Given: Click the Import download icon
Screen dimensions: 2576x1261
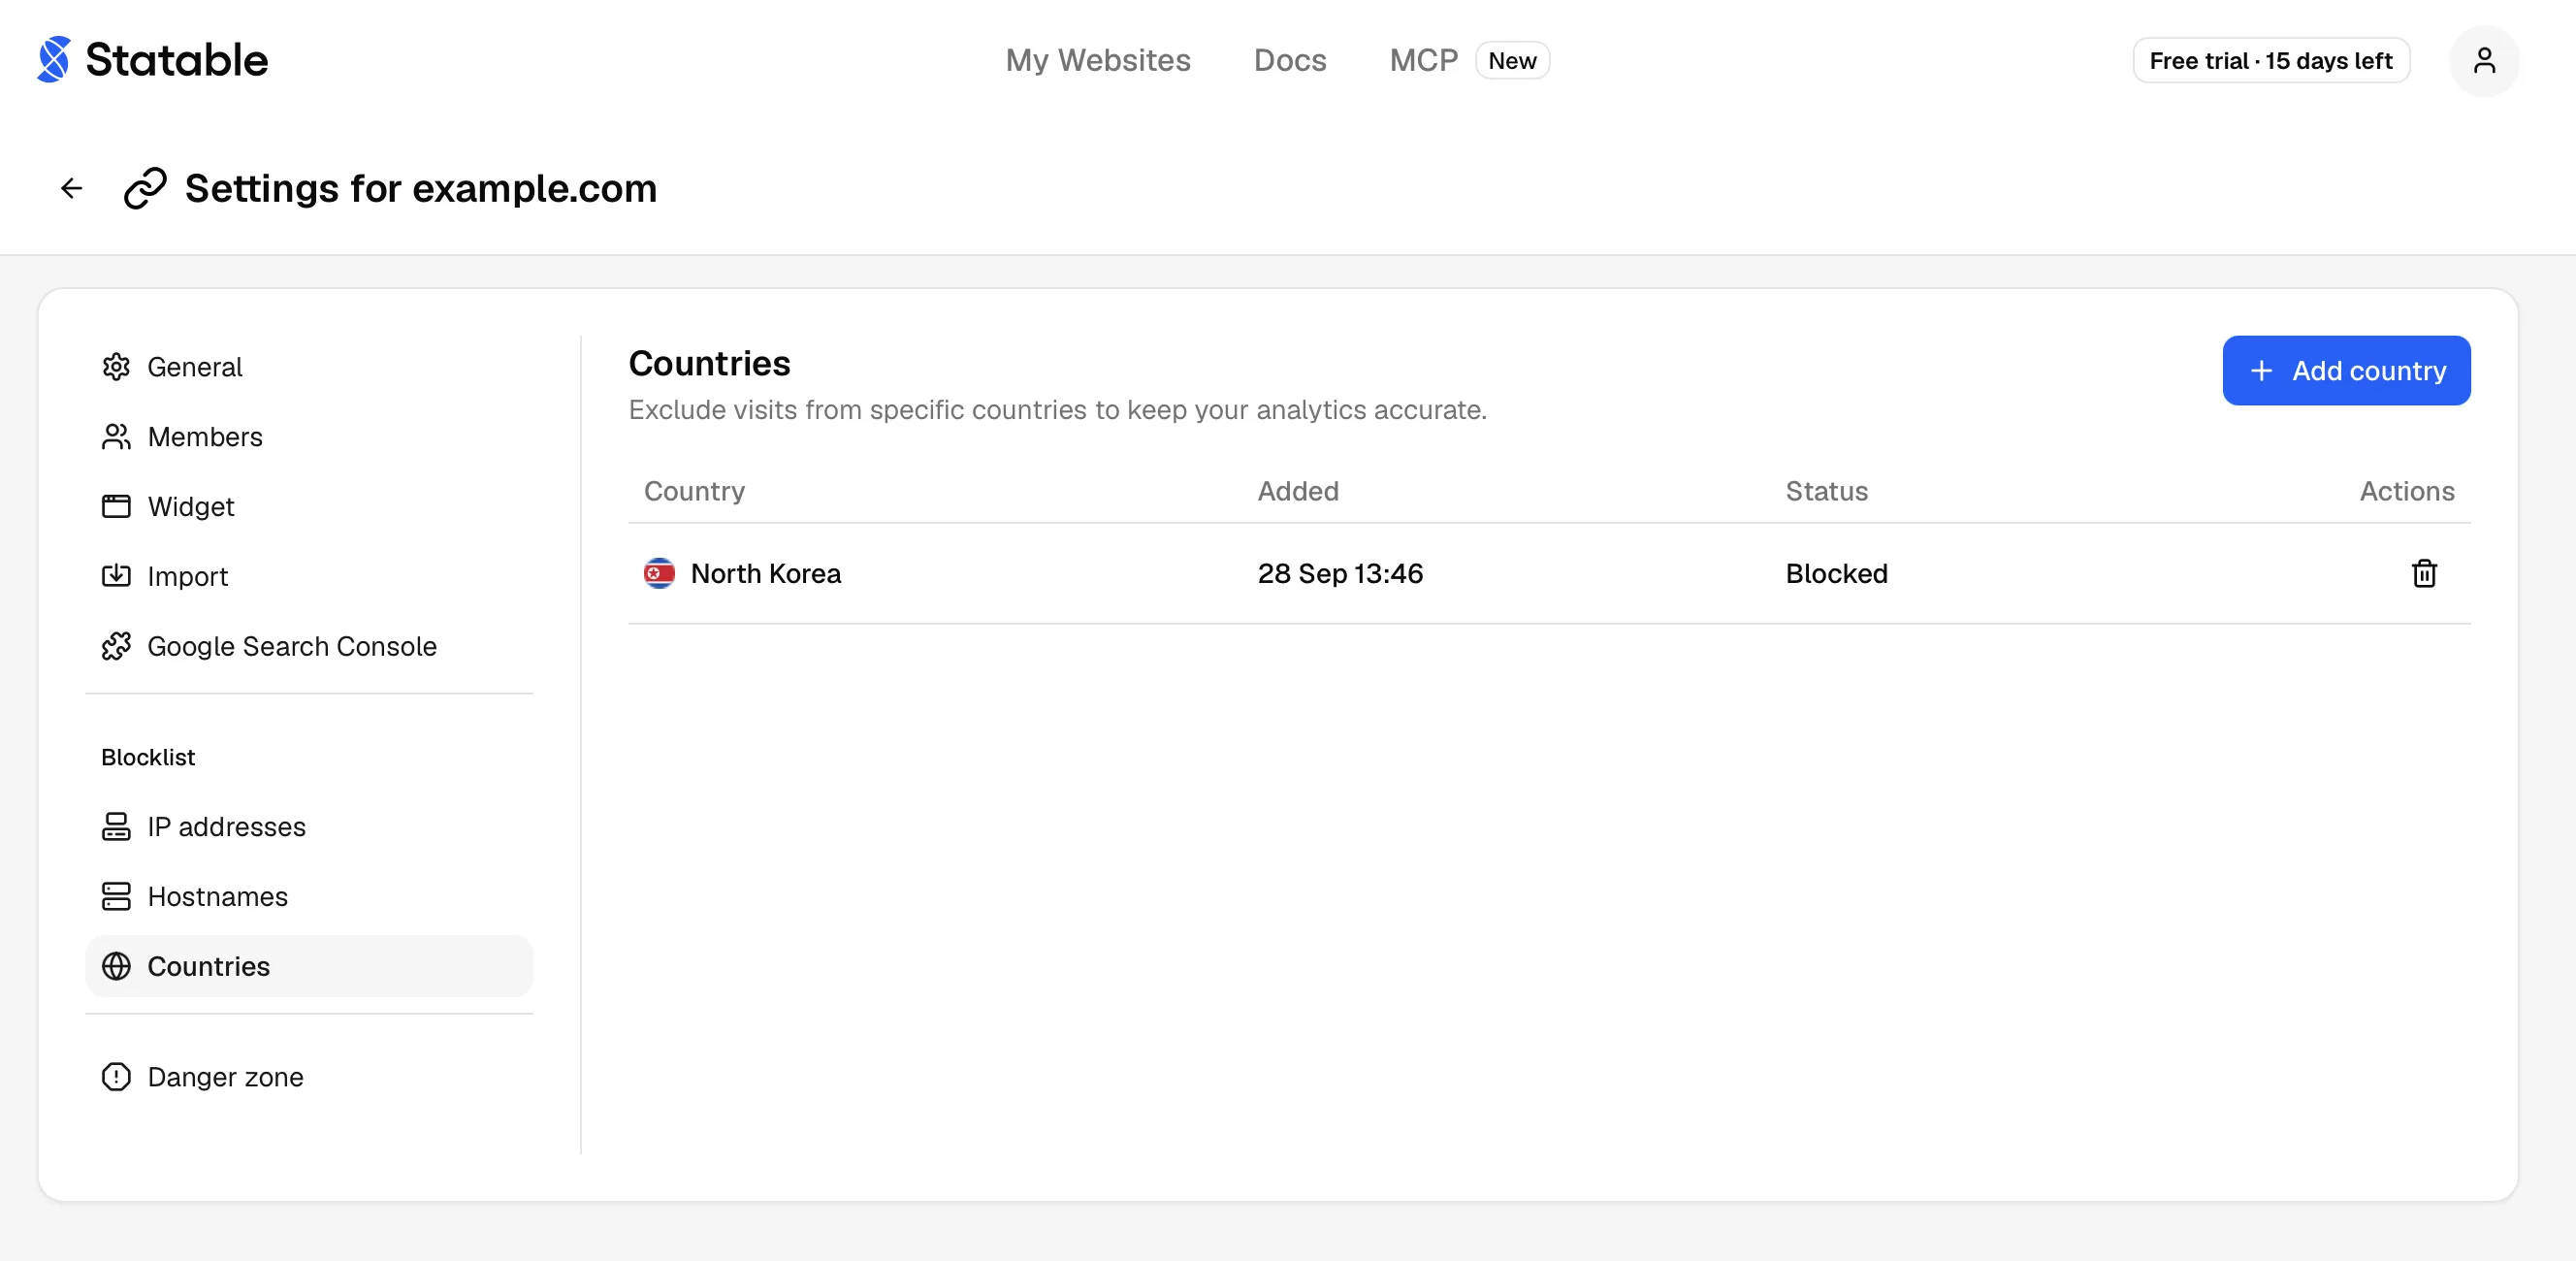Looking at the screenshot, I should (116, 576).
